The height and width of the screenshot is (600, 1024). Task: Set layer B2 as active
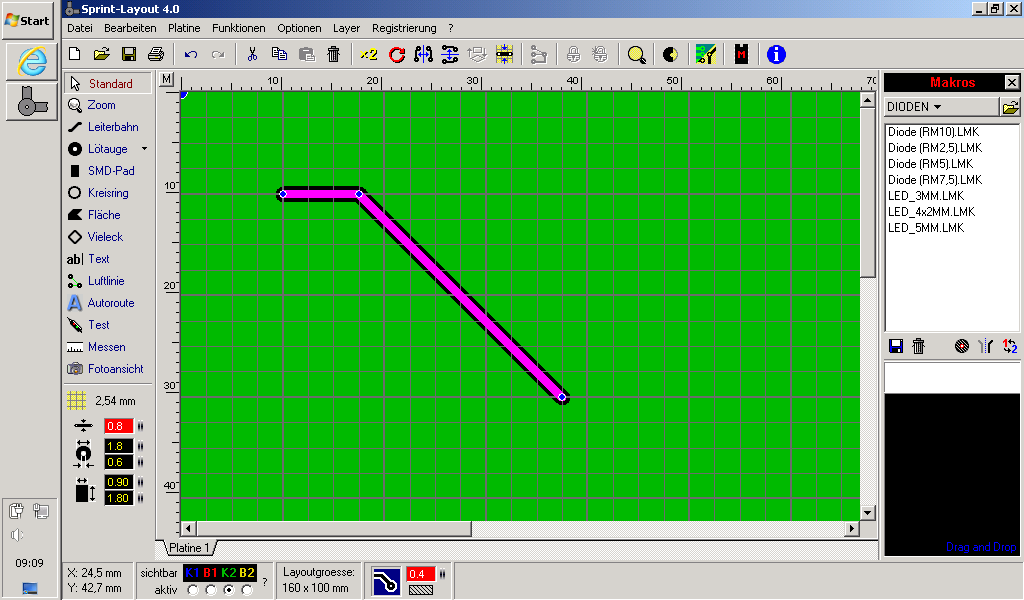pos(247,590)
